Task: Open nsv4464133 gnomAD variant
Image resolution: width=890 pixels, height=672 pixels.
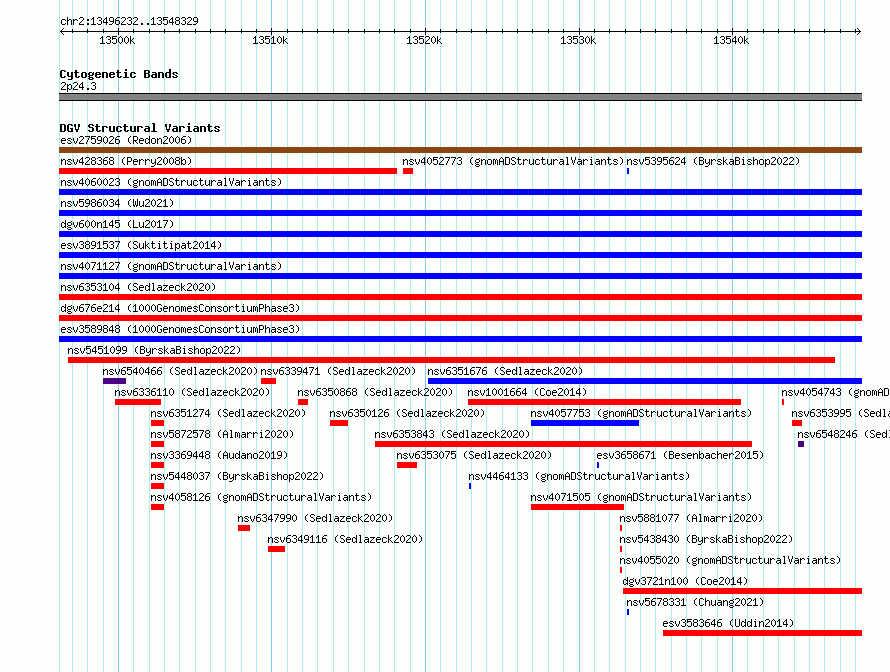Action: coord(579,476)
